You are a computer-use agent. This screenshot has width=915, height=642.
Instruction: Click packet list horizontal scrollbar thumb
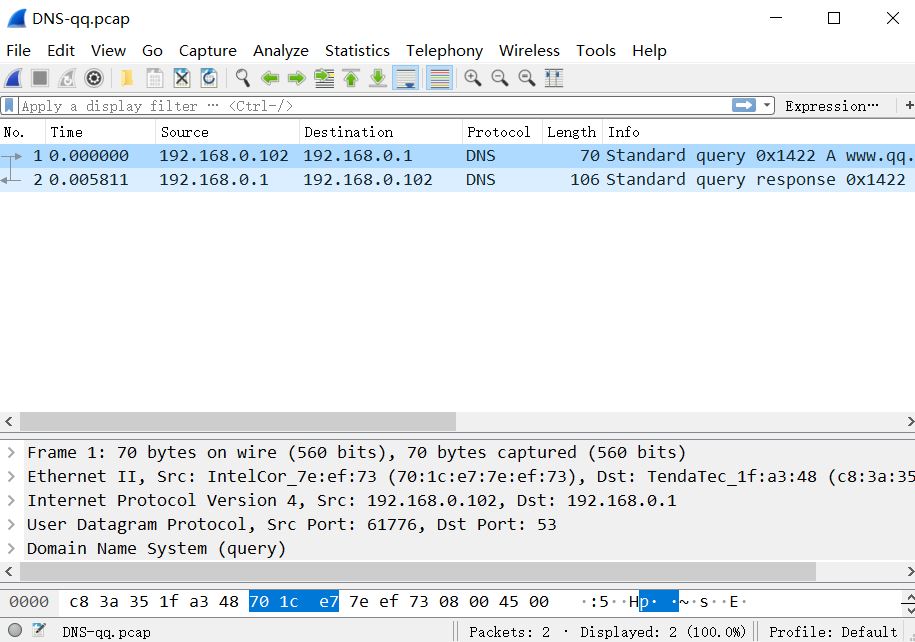point(238,421)
